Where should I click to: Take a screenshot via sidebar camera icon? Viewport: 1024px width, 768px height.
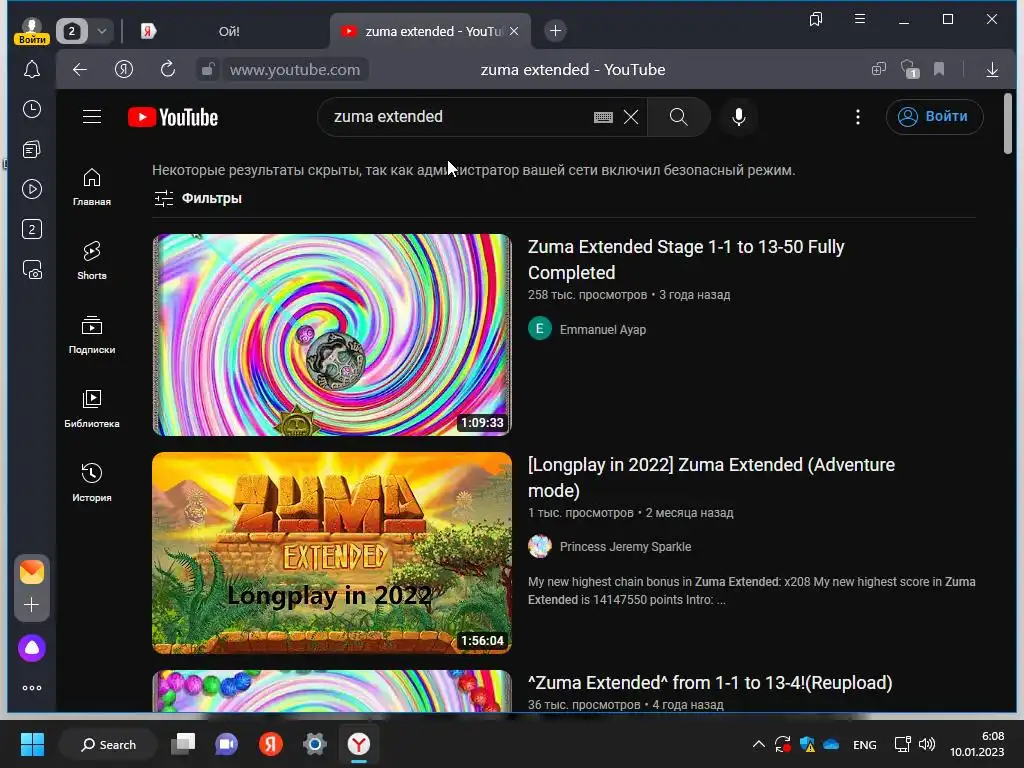click(x=31, y=269)
